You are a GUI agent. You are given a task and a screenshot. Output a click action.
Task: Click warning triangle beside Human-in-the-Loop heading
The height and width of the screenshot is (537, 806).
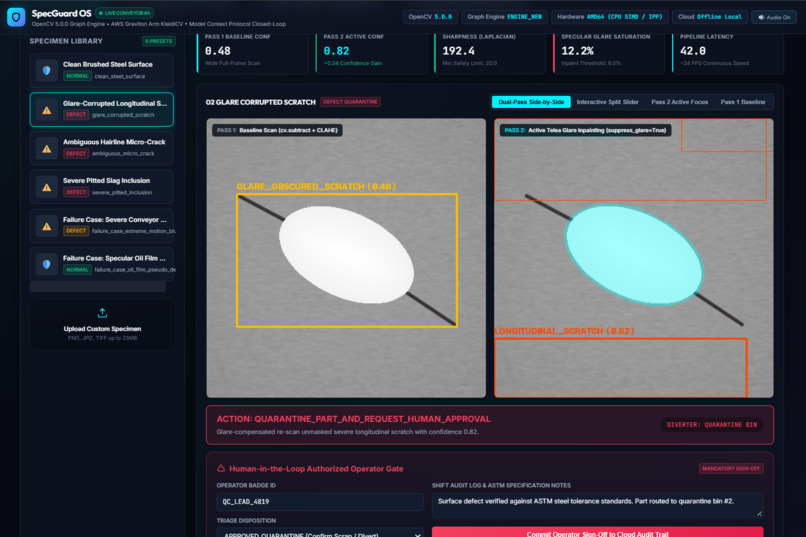tap(221, 468)
